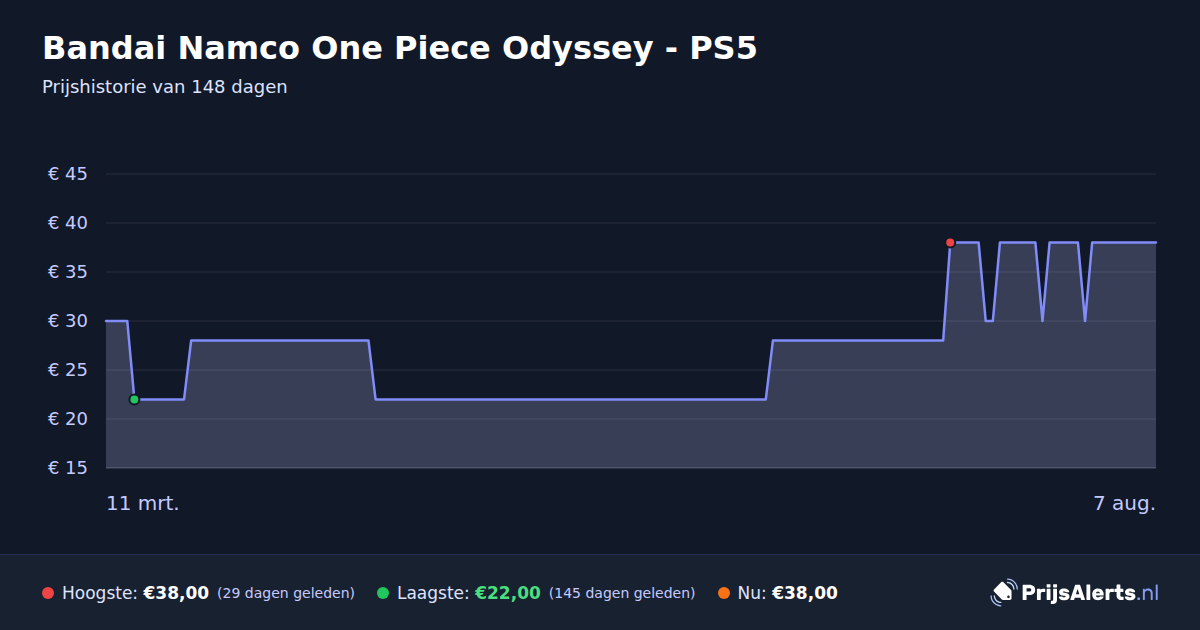Screen dimensions: 1200x630
Task: Click the € 45 axis label
Action: coord(68,174)
